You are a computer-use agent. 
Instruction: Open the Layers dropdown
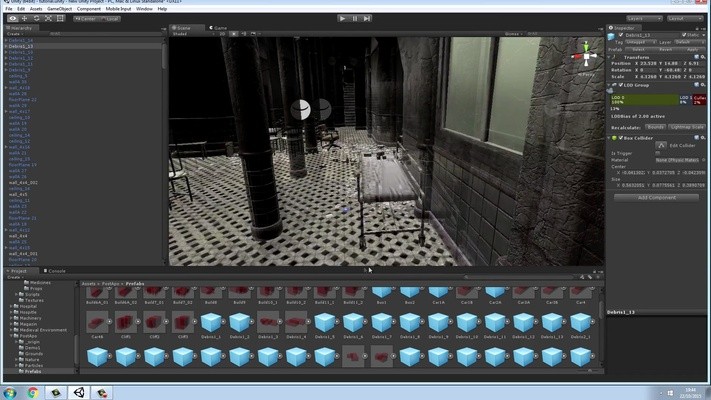click(644, 19)
